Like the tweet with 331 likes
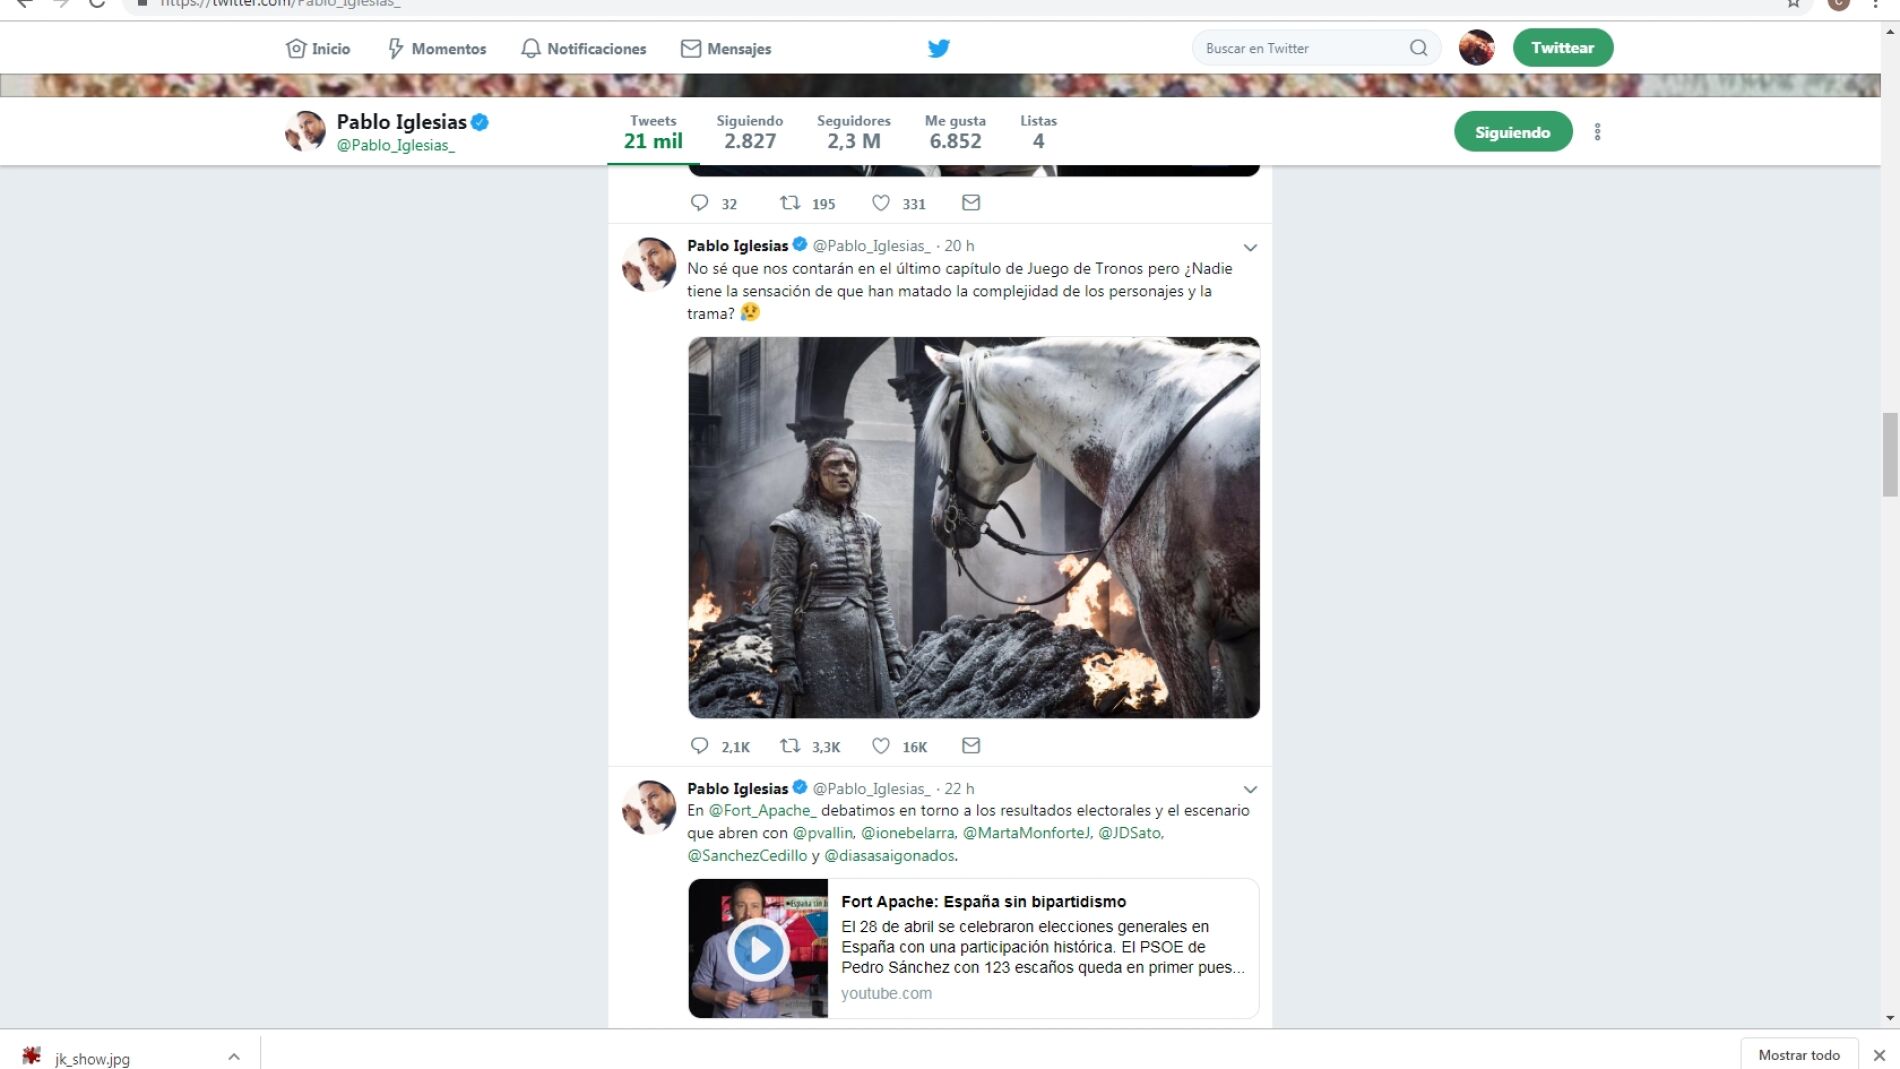 (881, 203)
